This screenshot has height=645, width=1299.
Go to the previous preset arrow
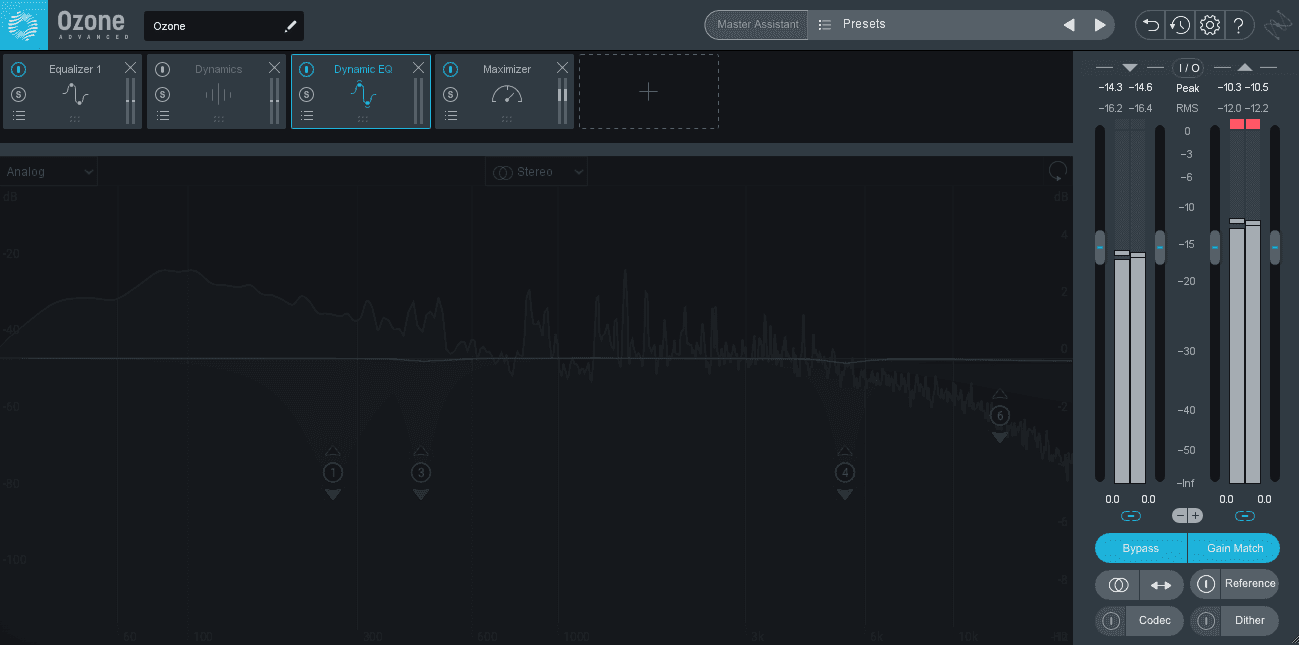1069,25
